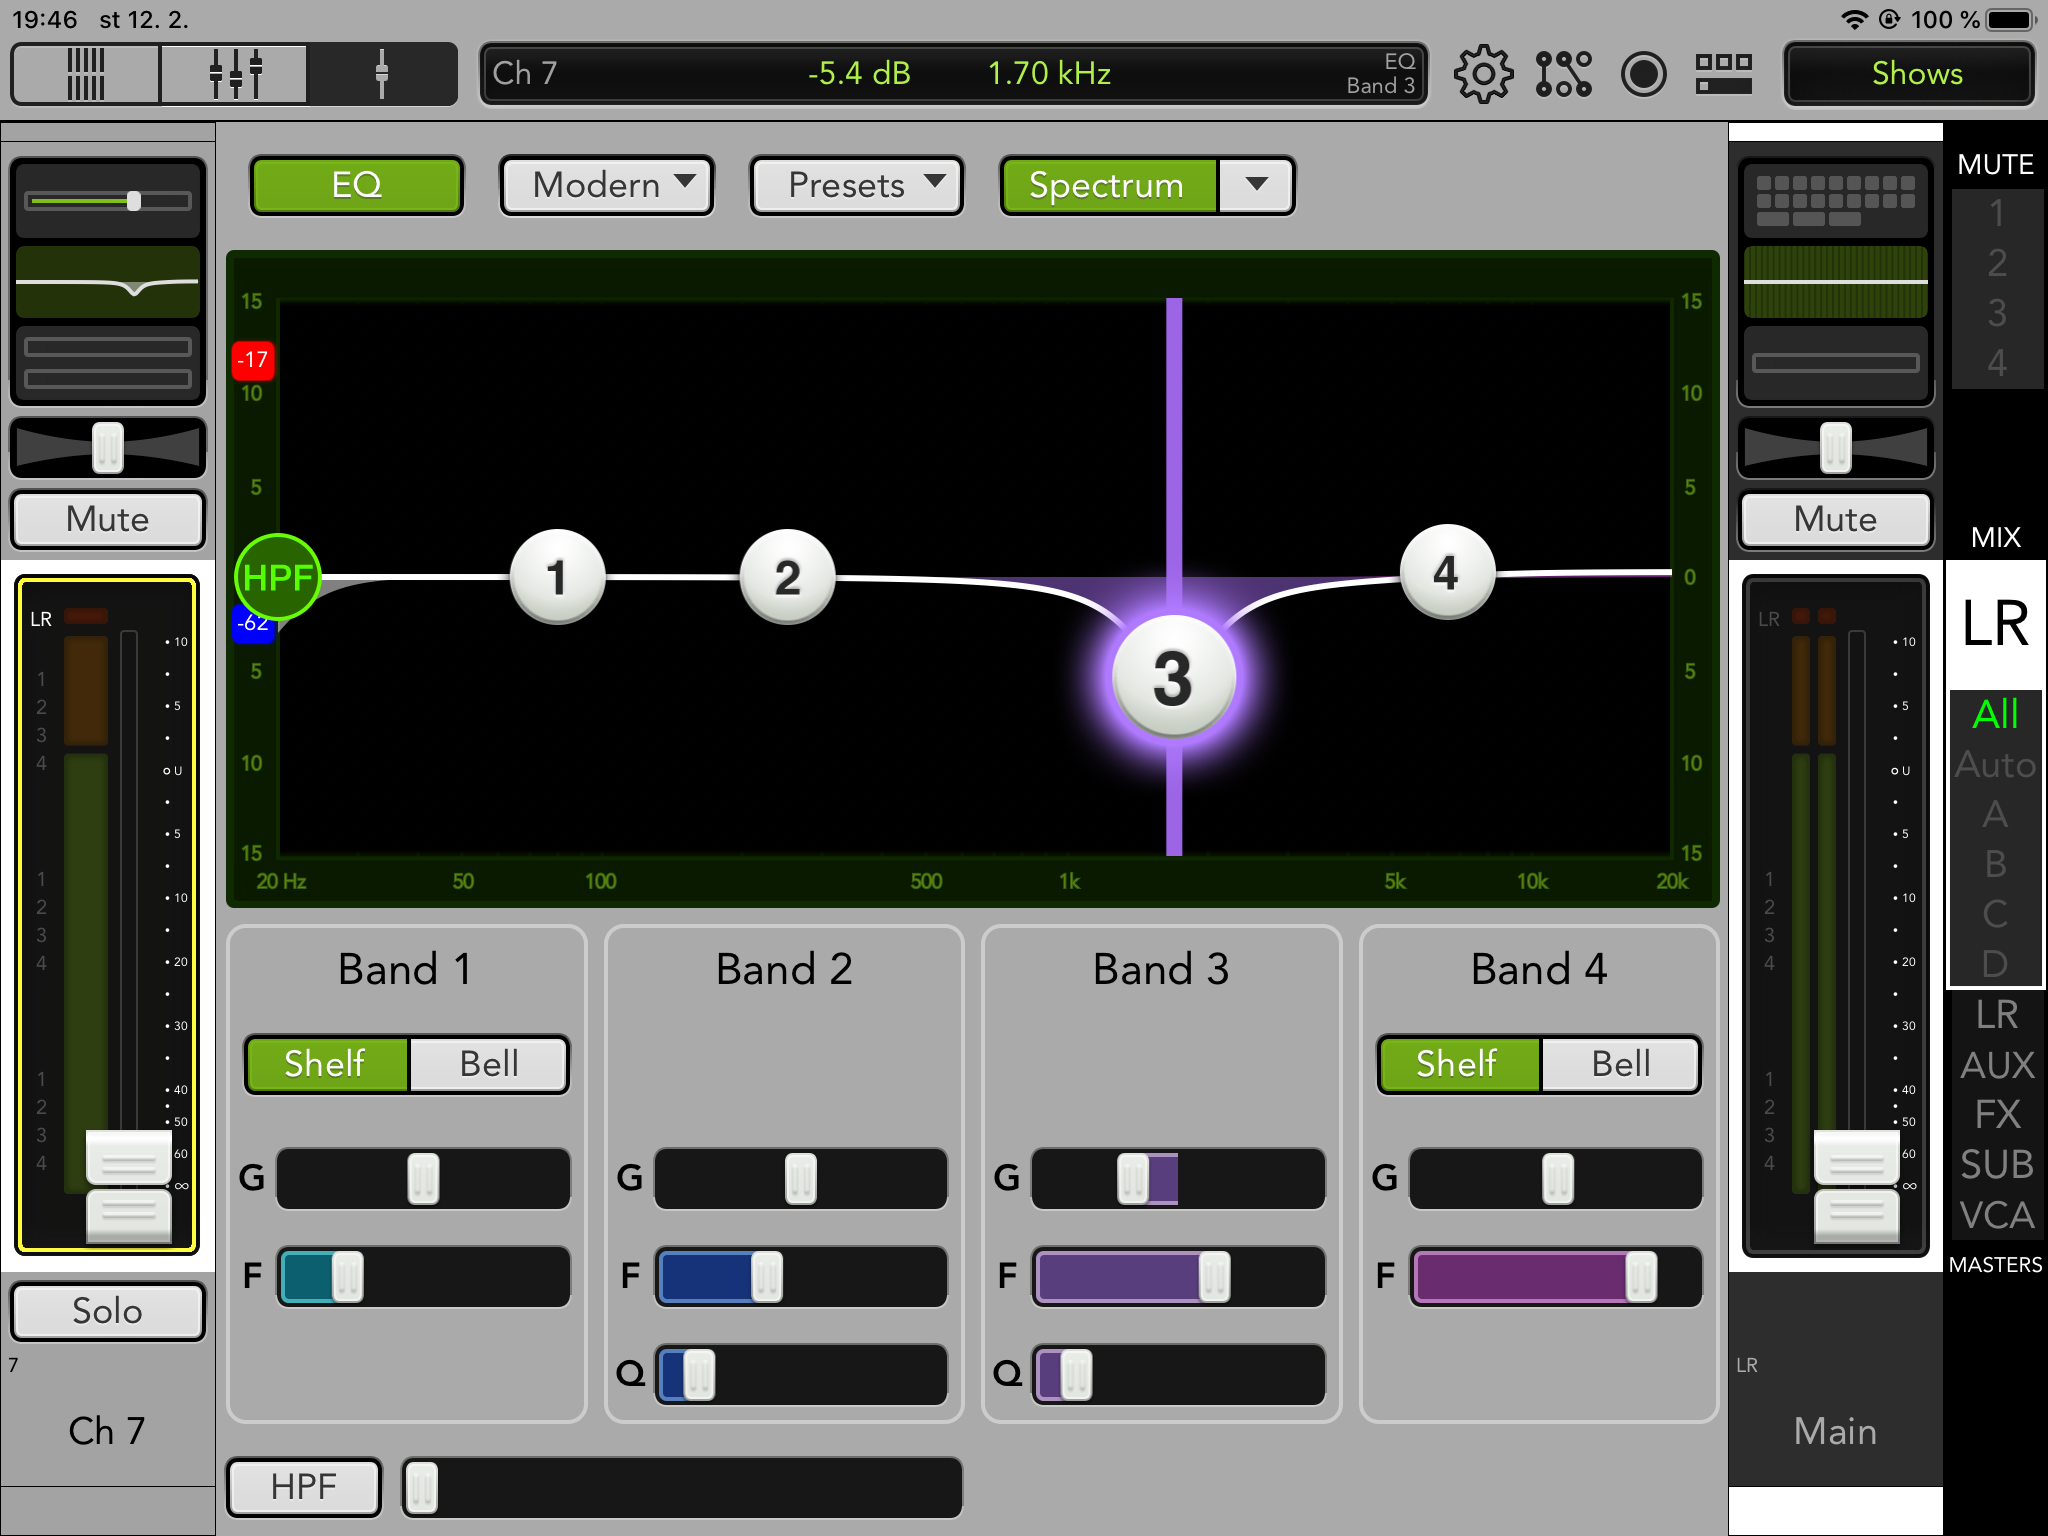Select FX in masters list

click(1996, 1115)
